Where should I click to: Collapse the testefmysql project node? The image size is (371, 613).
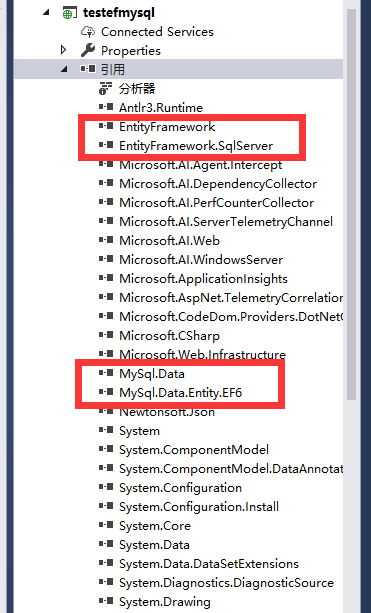click(47, 13)
